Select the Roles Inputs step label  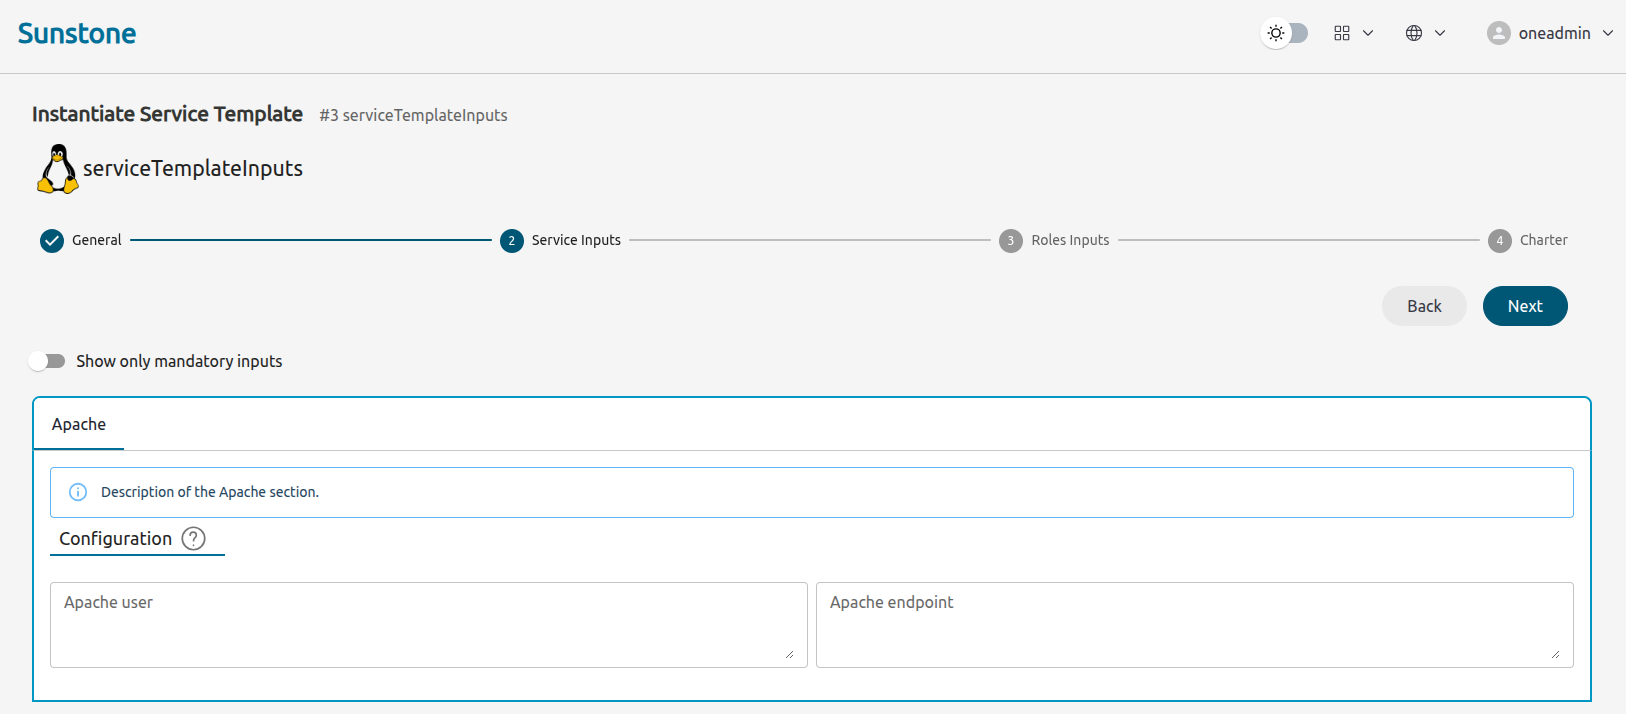[x=1070, y=240]
